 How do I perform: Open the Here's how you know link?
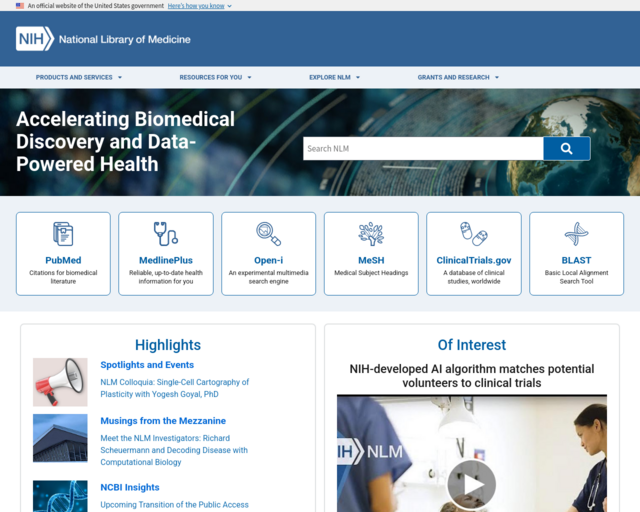[x=196, y=6]
